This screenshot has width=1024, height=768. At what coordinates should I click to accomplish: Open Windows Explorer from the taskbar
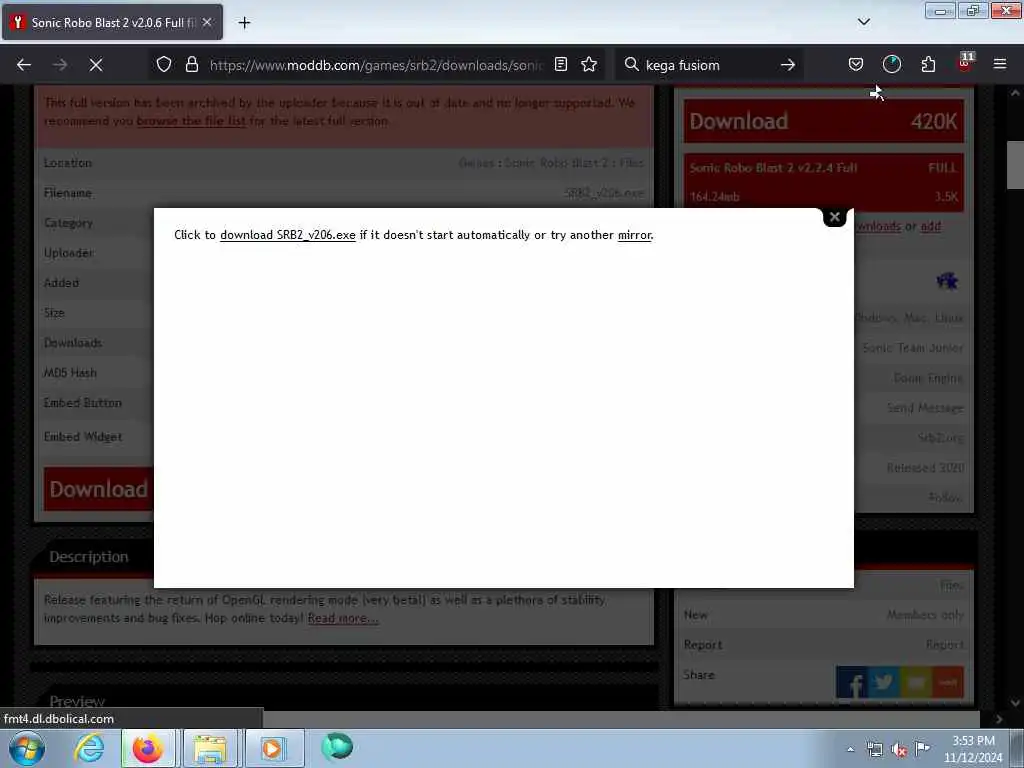click(x=208, y=748)
